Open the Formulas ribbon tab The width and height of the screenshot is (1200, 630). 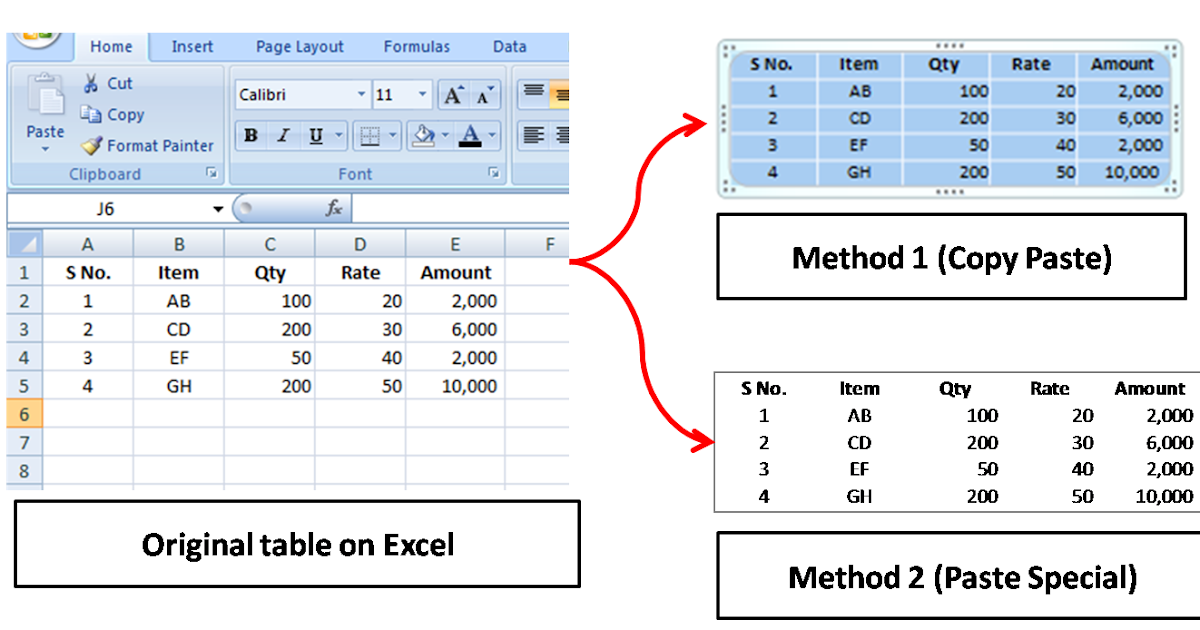coord(416,46)
